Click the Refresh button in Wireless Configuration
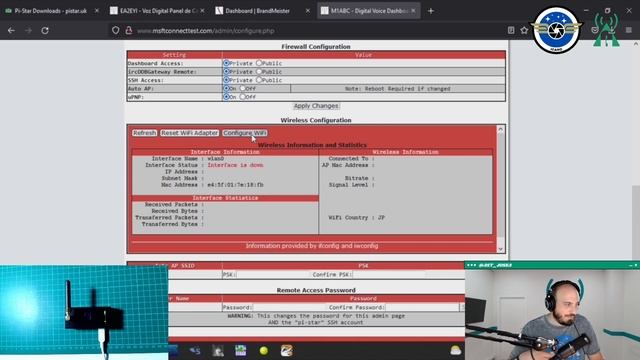This screenshot has height=360, width=640. 144,133
